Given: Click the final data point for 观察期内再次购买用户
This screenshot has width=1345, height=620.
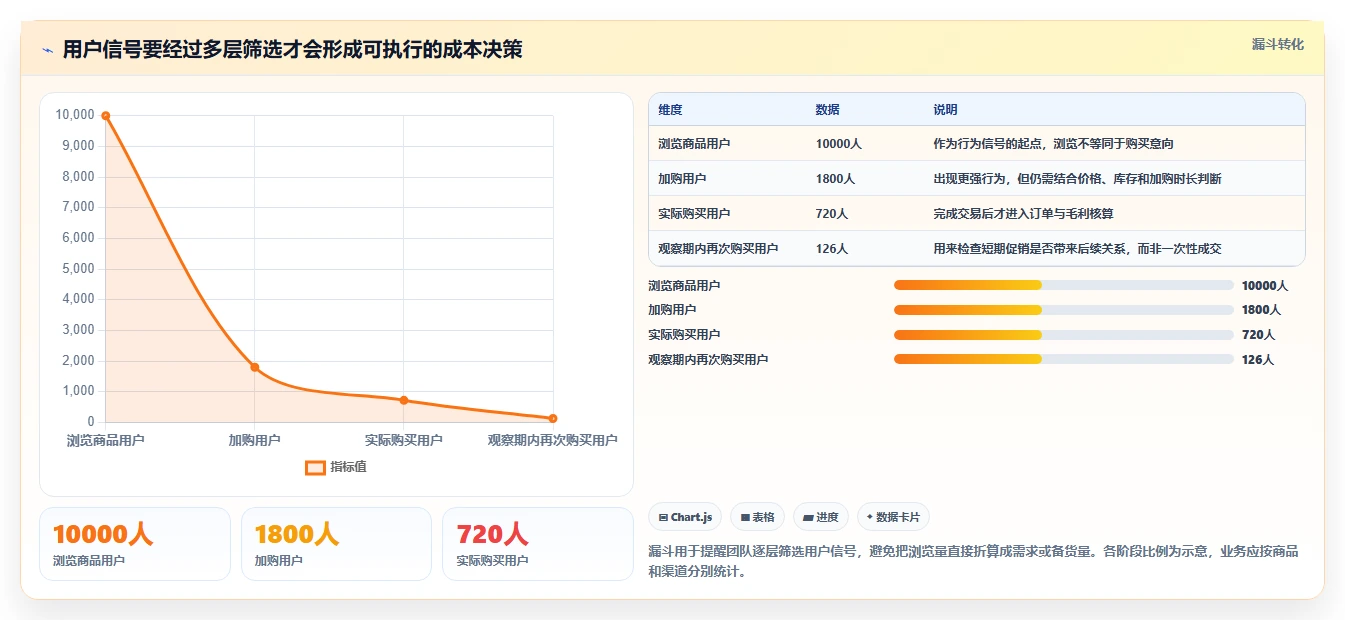Looking at the screenshot, I should (x=553, y=418).
